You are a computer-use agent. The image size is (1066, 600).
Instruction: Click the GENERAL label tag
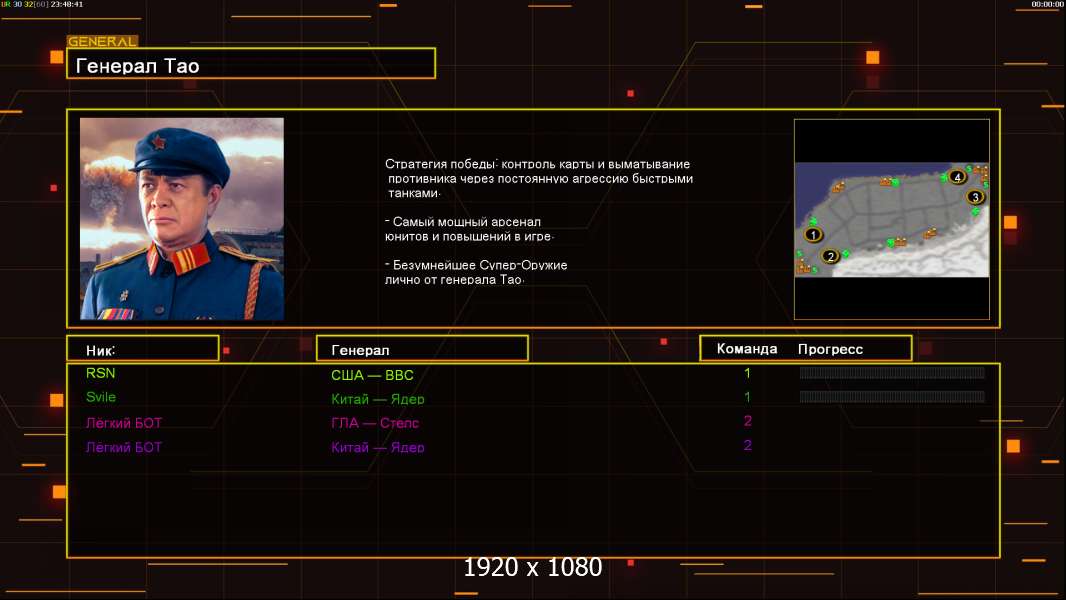tap(102, 41)
